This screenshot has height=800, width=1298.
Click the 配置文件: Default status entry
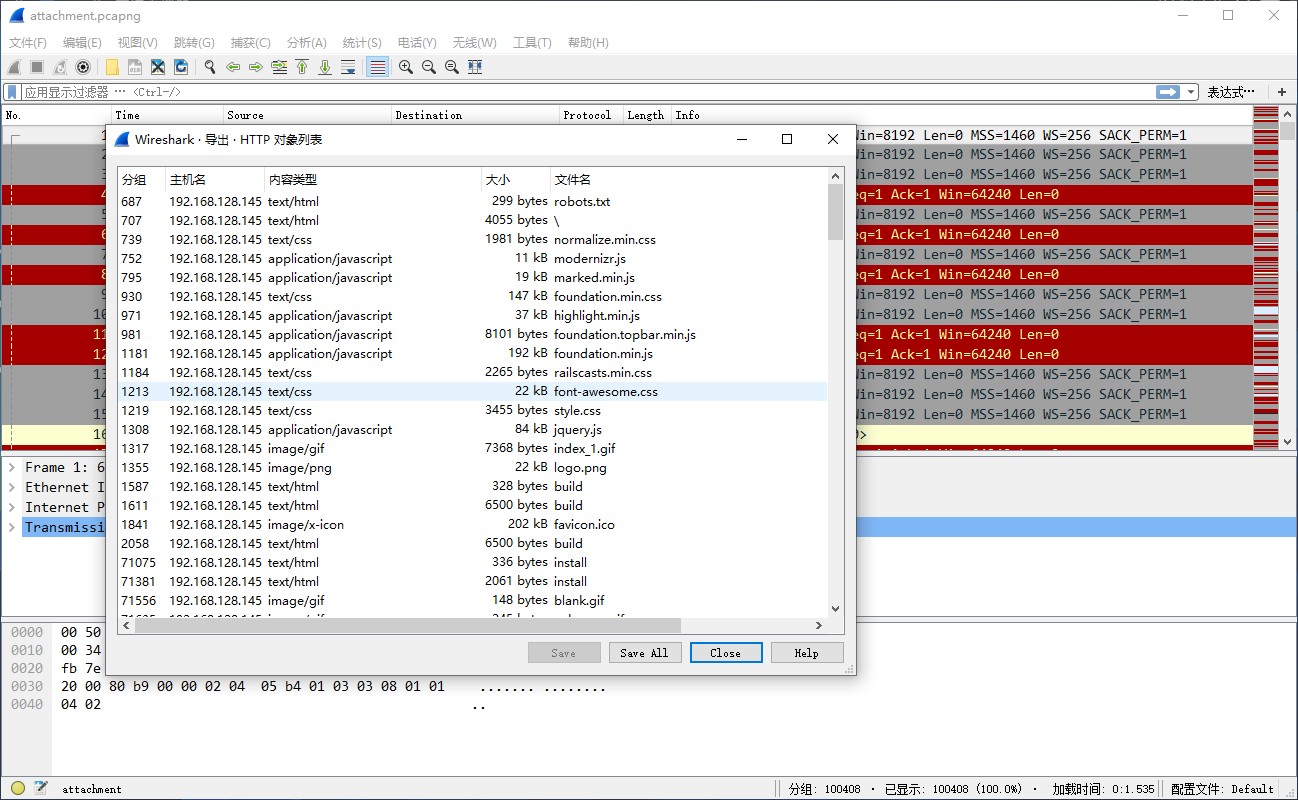click(x=1222, y=788)
